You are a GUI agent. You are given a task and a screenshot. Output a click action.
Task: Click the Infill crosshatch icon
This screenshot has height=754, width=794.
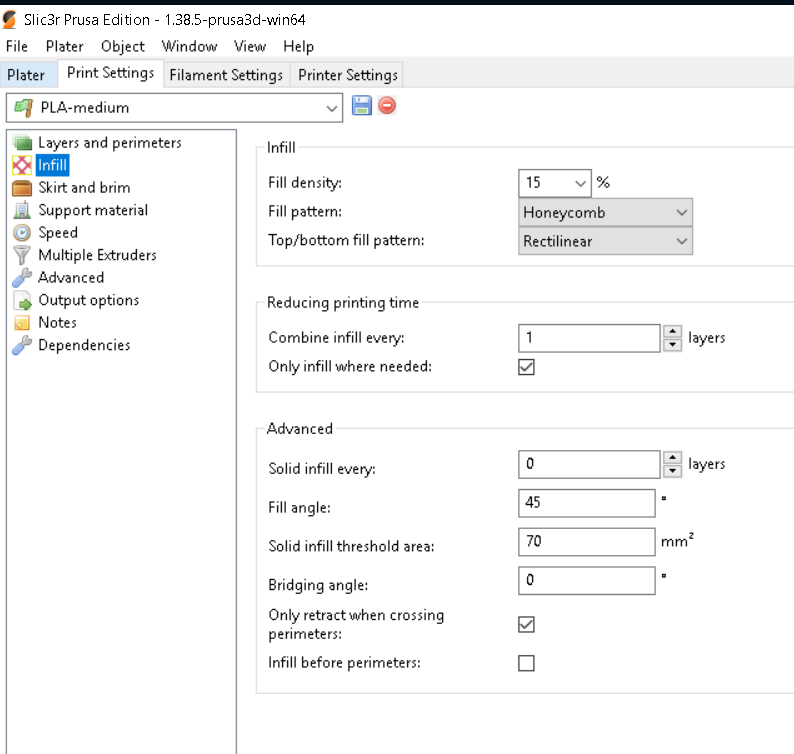coord(22,165)
